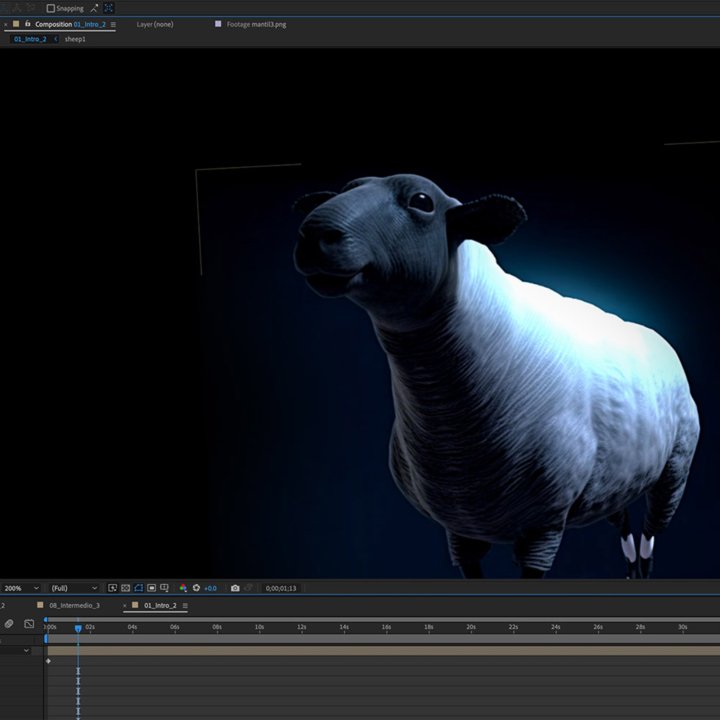Switch to the Layer (none) tab
Screen dimensions: 720x720
(x=155, y=24)
